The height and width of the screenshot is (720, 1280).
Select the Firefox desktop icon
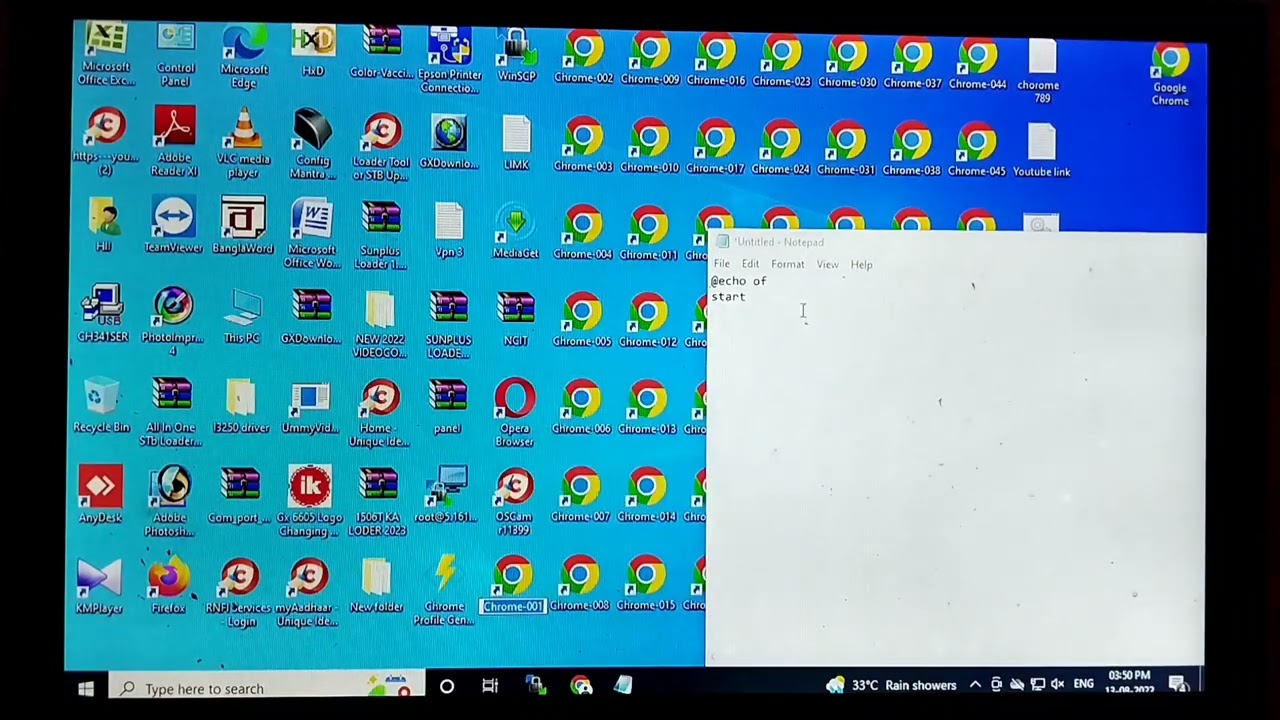[x=168, y=586]
